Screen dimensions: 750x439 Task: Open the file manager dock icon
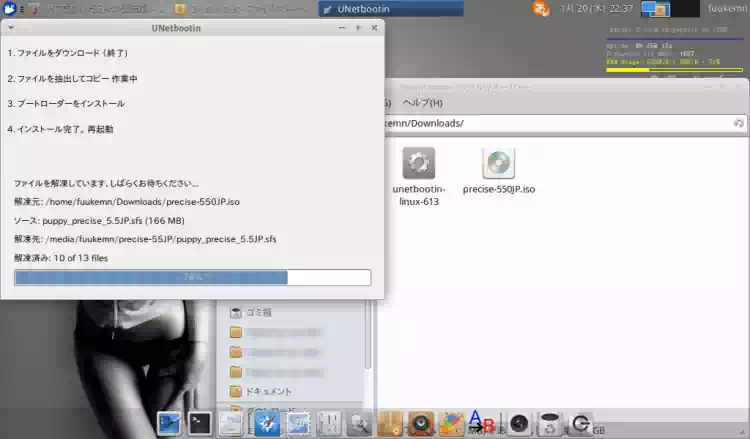point(231,424)
